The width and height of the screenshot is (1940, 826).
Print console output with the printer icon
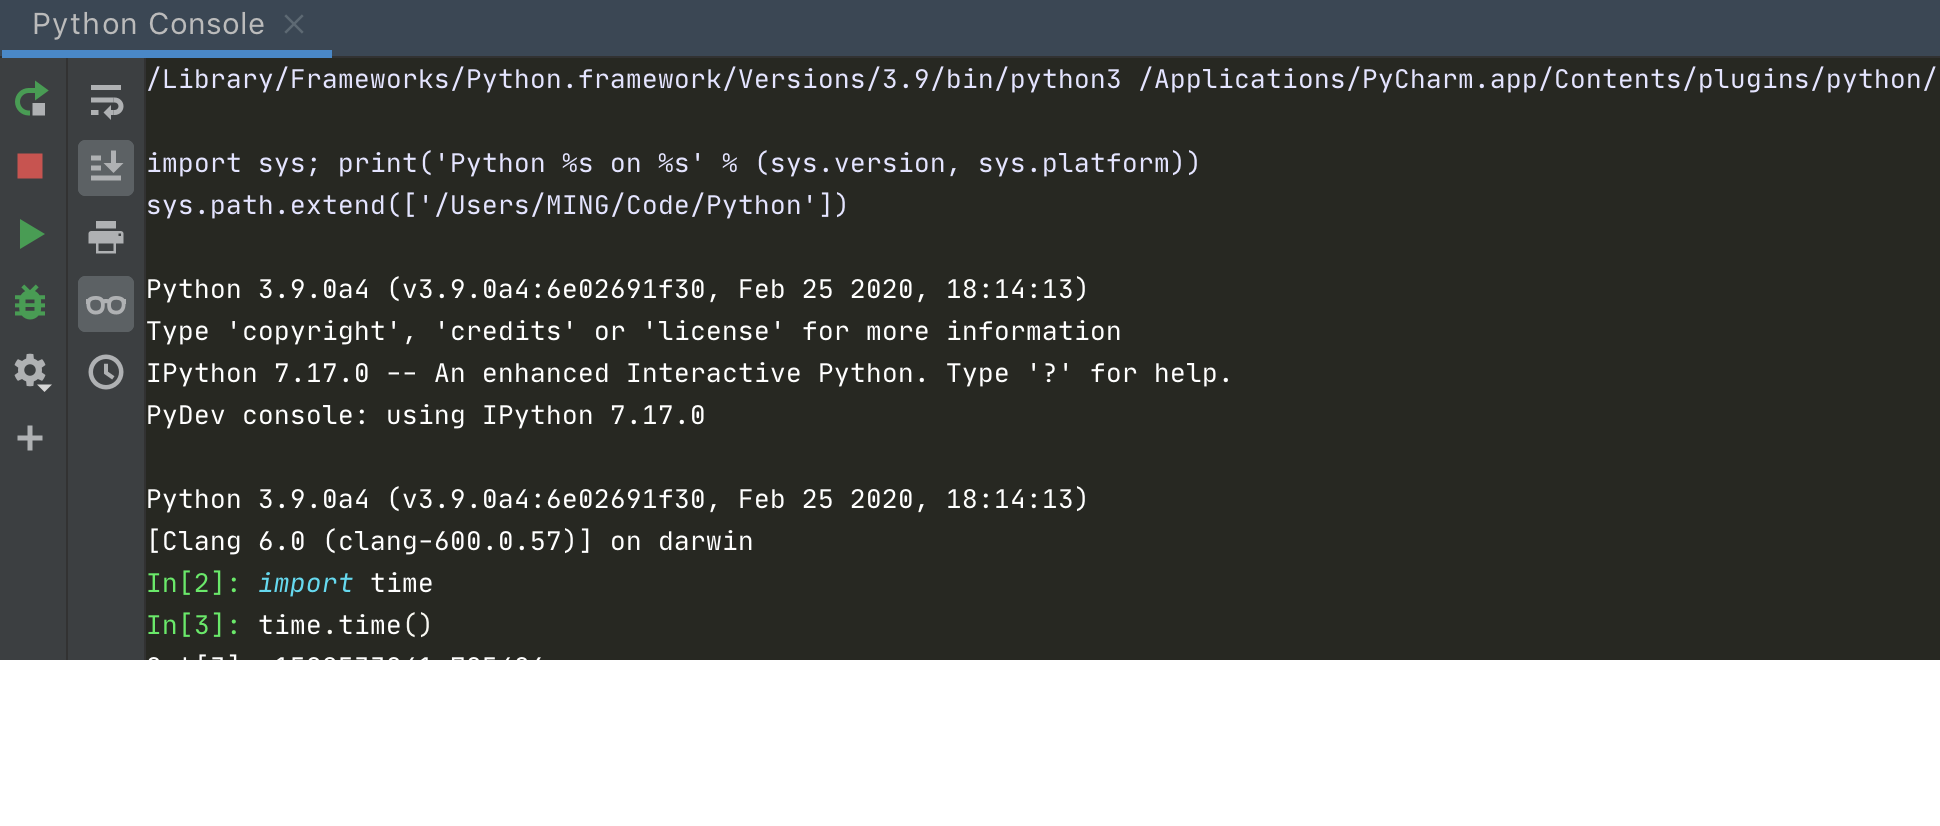pos(106,237)
